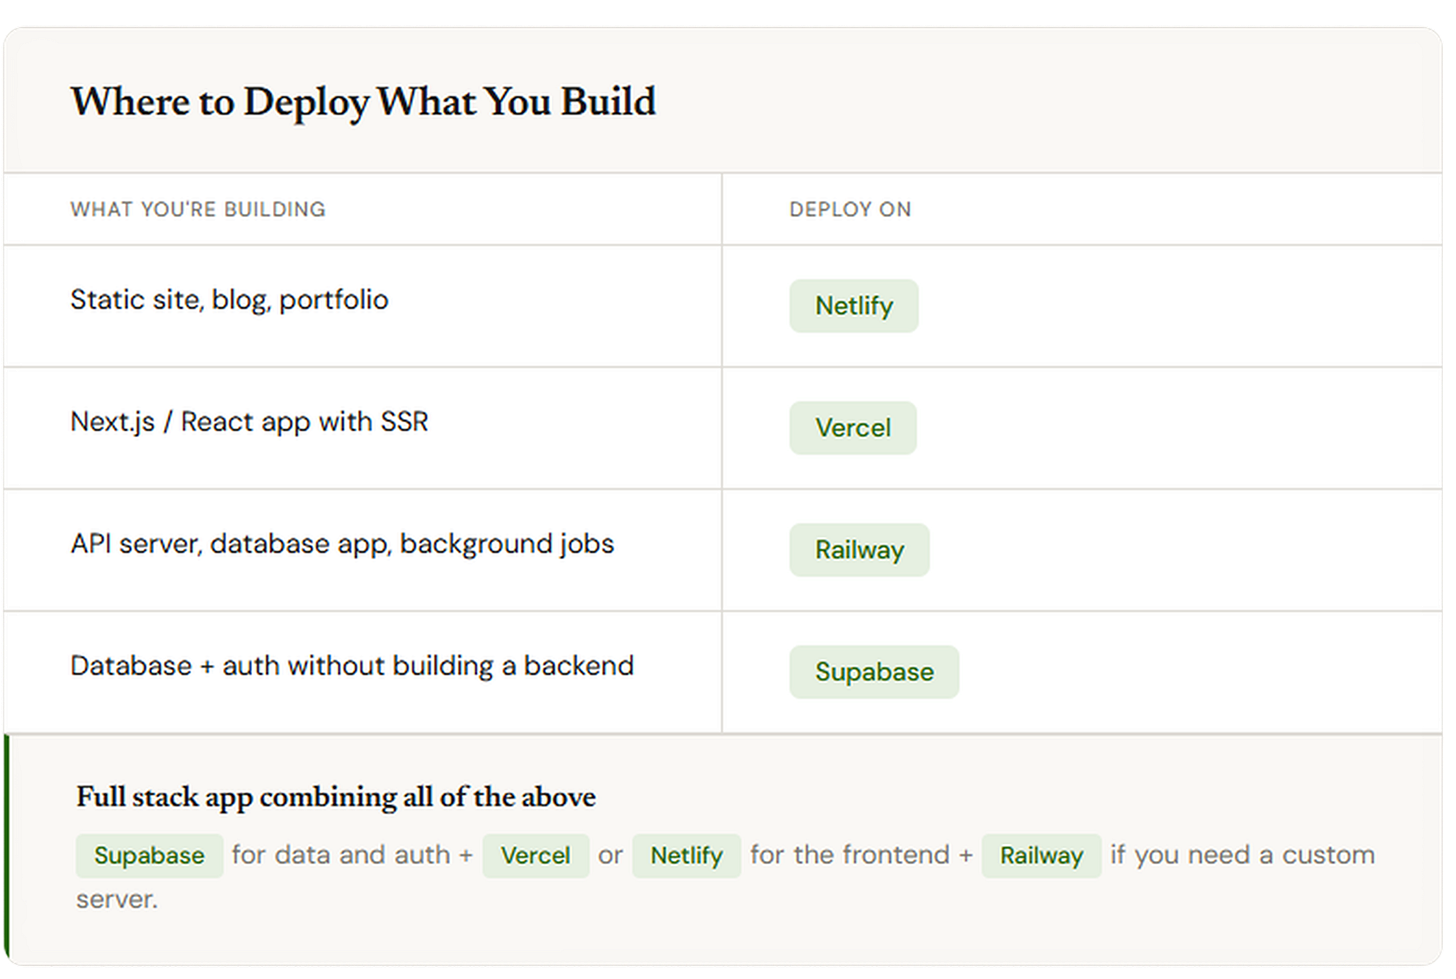Screen dimensions: 1456x979
Task: Click the 'WHAT YOU'RE BUILDING' column header
Action: point(198,209)
